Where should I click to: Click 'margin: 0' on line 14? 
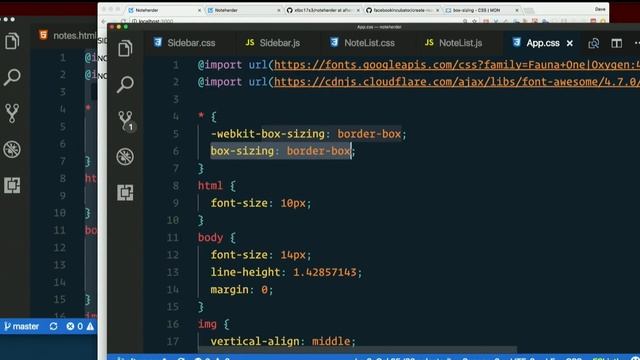tap(242, 290)
